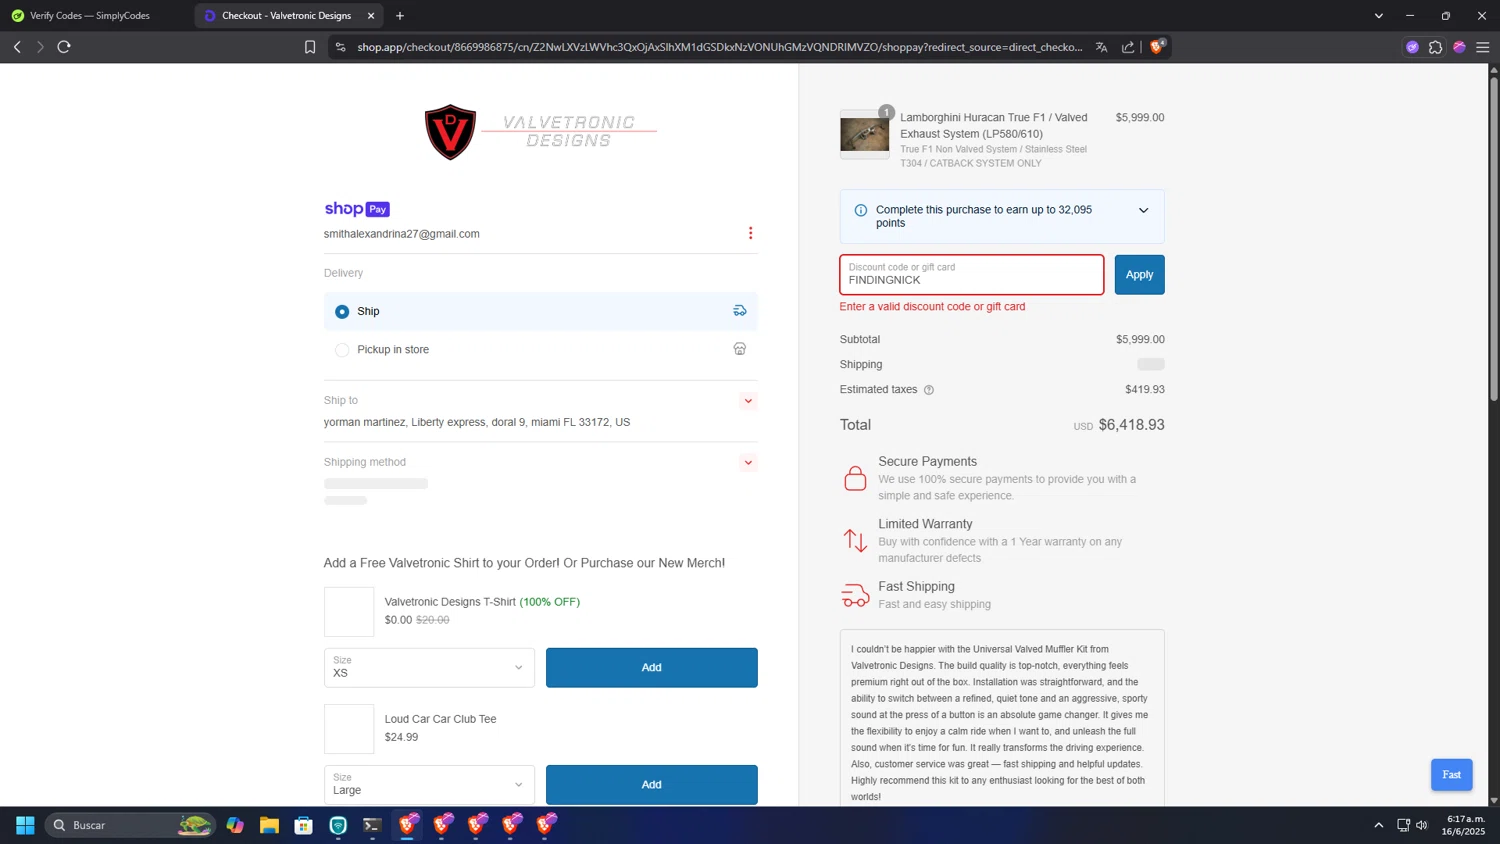Image resolution: width=1500 pixels, height=844 pixels.
Task: Go back using the browser back arrow
Action: (17, 47)
